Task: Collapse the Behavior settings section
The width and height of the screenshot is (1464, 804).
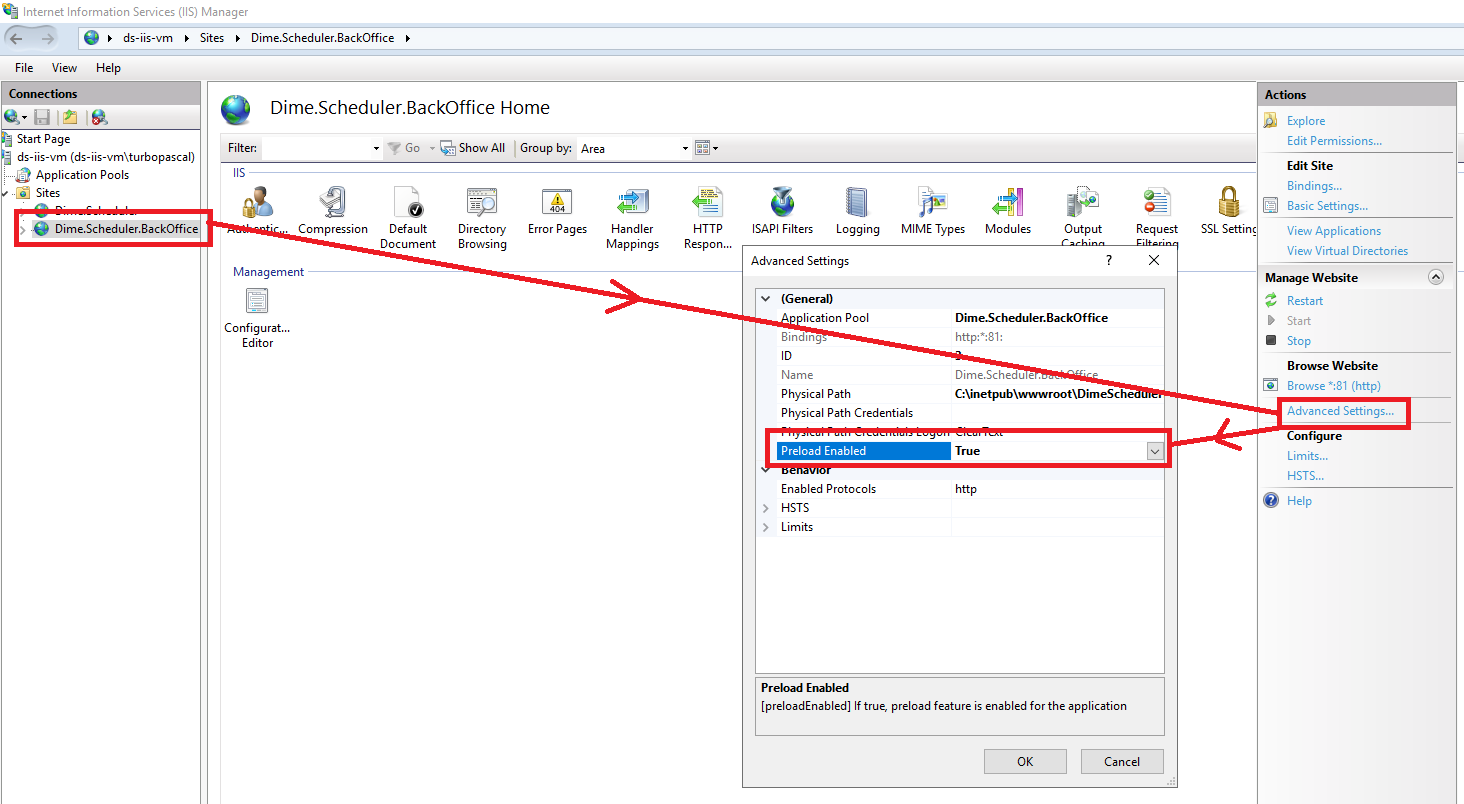Action: tap(766, 470)
